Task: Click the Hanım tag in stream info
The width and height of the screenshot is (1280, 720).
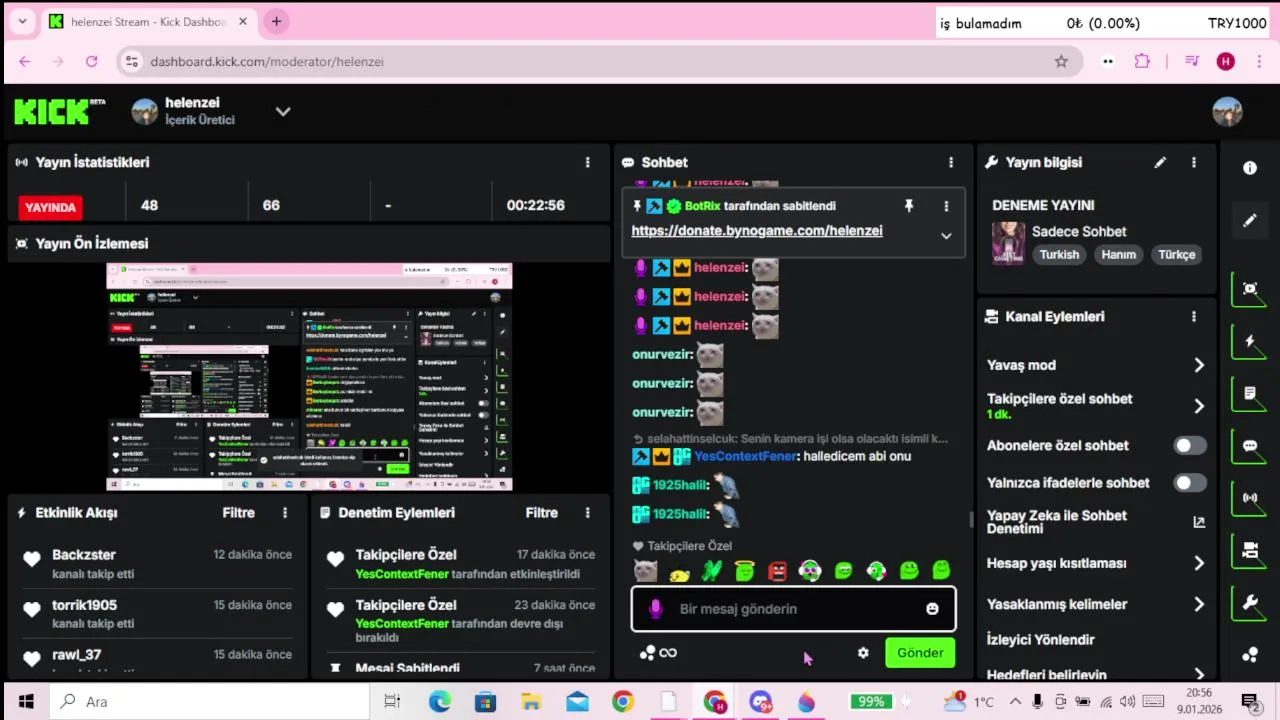Action: (x=1118, y=254)
